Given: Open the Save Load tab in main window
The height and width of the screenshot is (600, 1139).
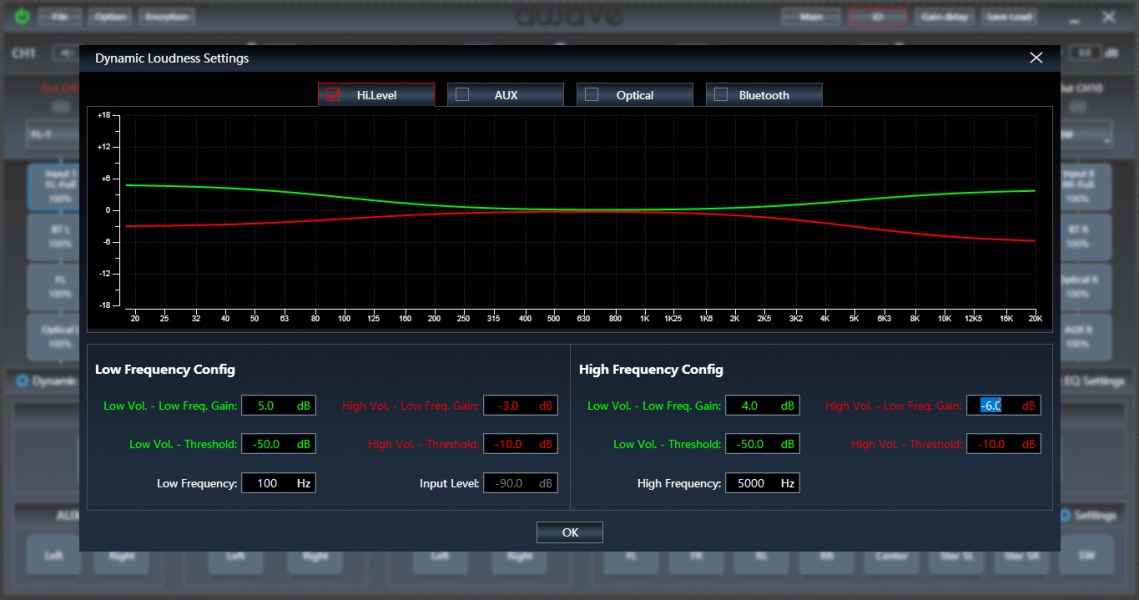Looking at the screenshot, I should pos(1009,17).
